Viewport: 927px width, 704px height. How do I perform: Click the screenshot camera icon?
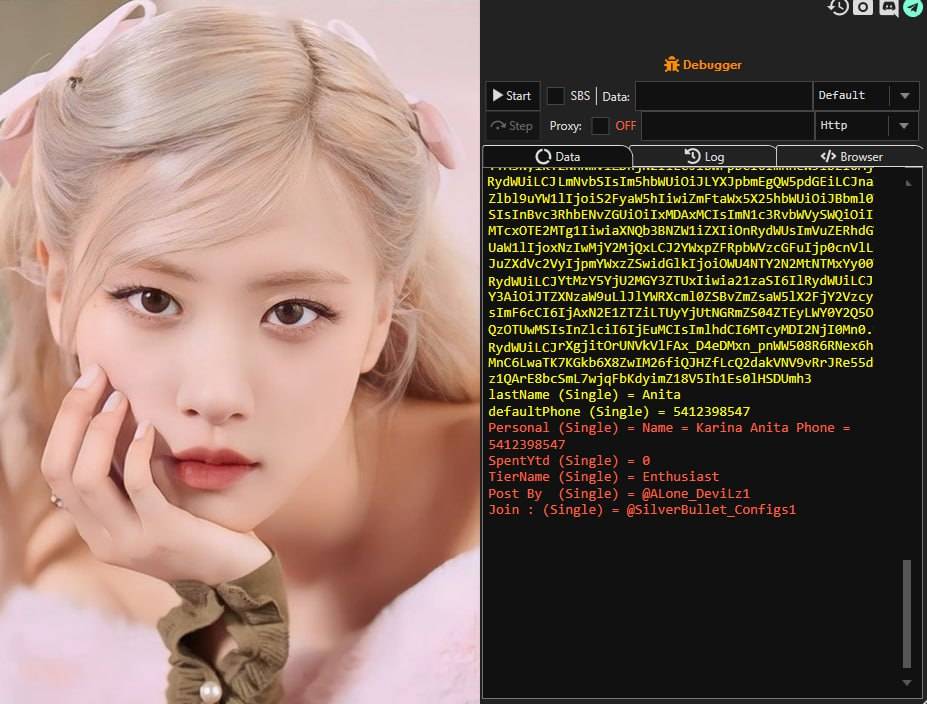[863, 7]
